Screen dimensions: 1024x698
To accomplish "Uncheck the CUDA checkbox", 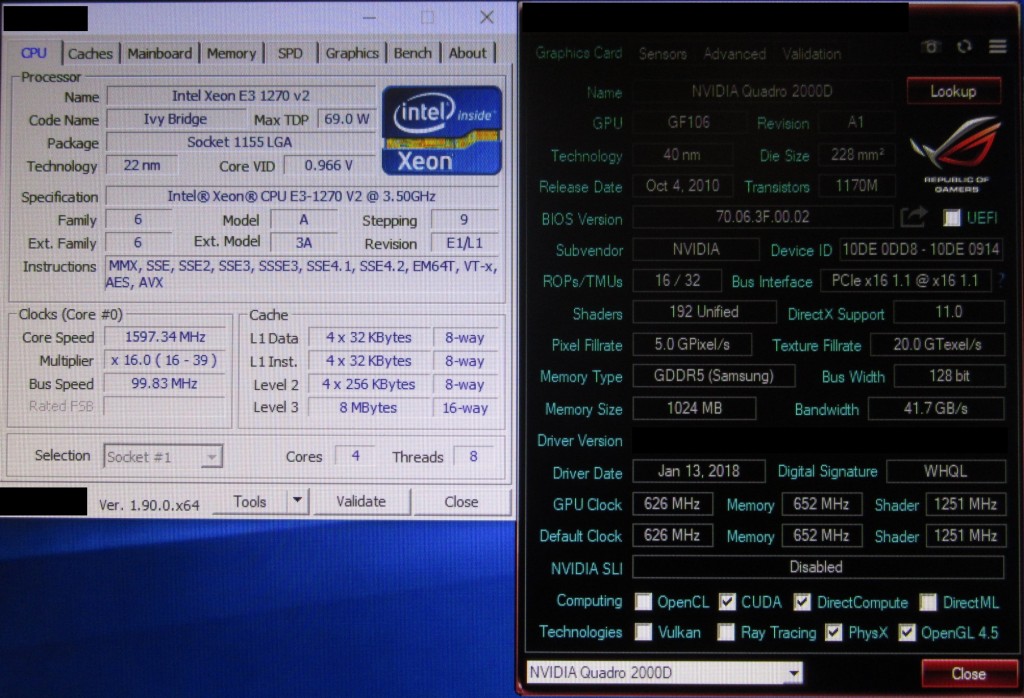I will [x=727, y=602].
